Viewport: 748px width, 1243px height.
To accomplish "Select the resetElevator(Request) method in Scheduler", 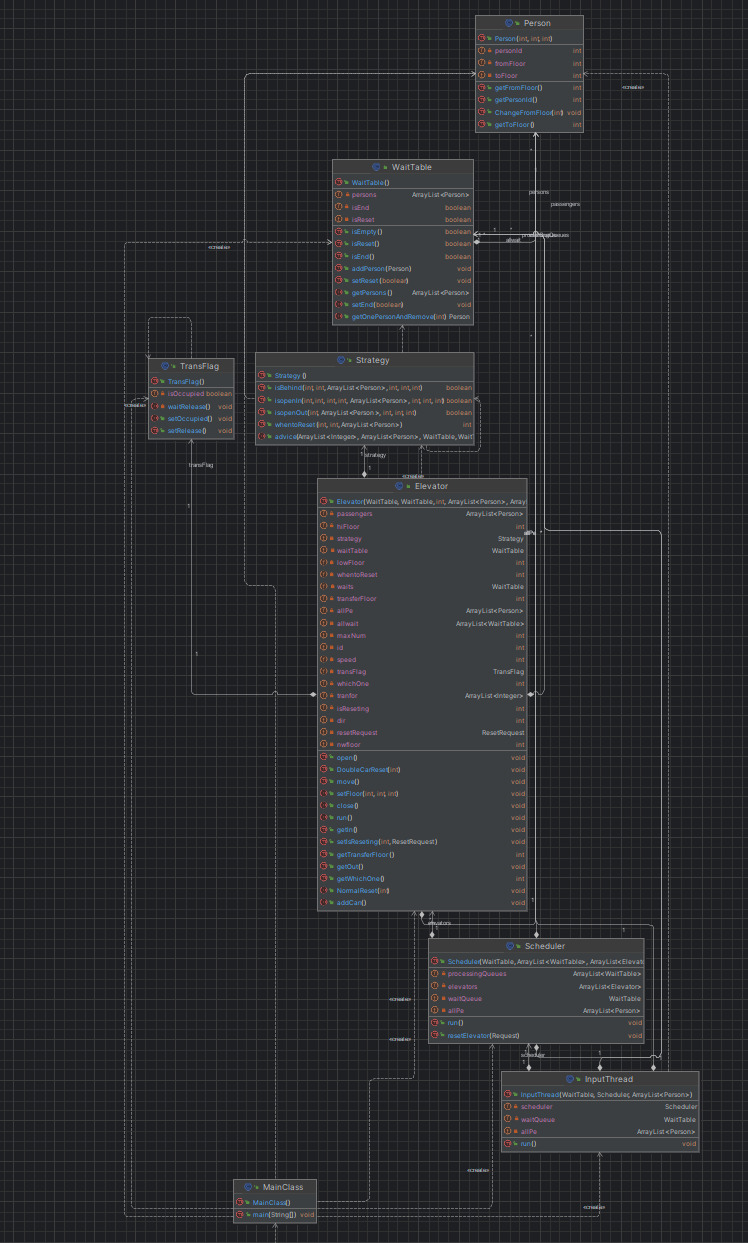I will (x=536, y=1036).
